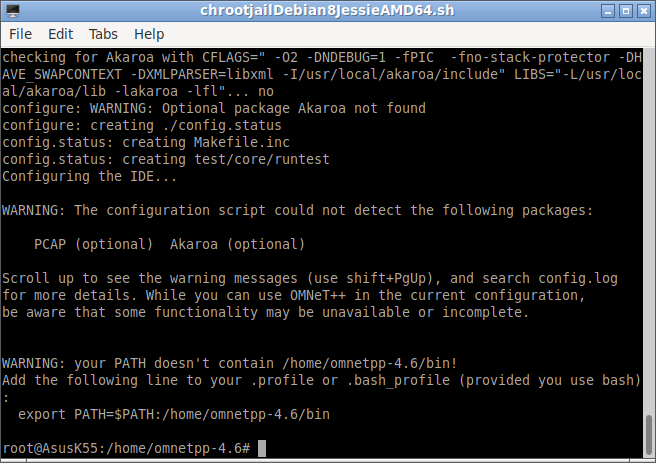
Task: Click the 'PCAP (optional)' text
Action: pyautogui.click(x=94, y=244)
